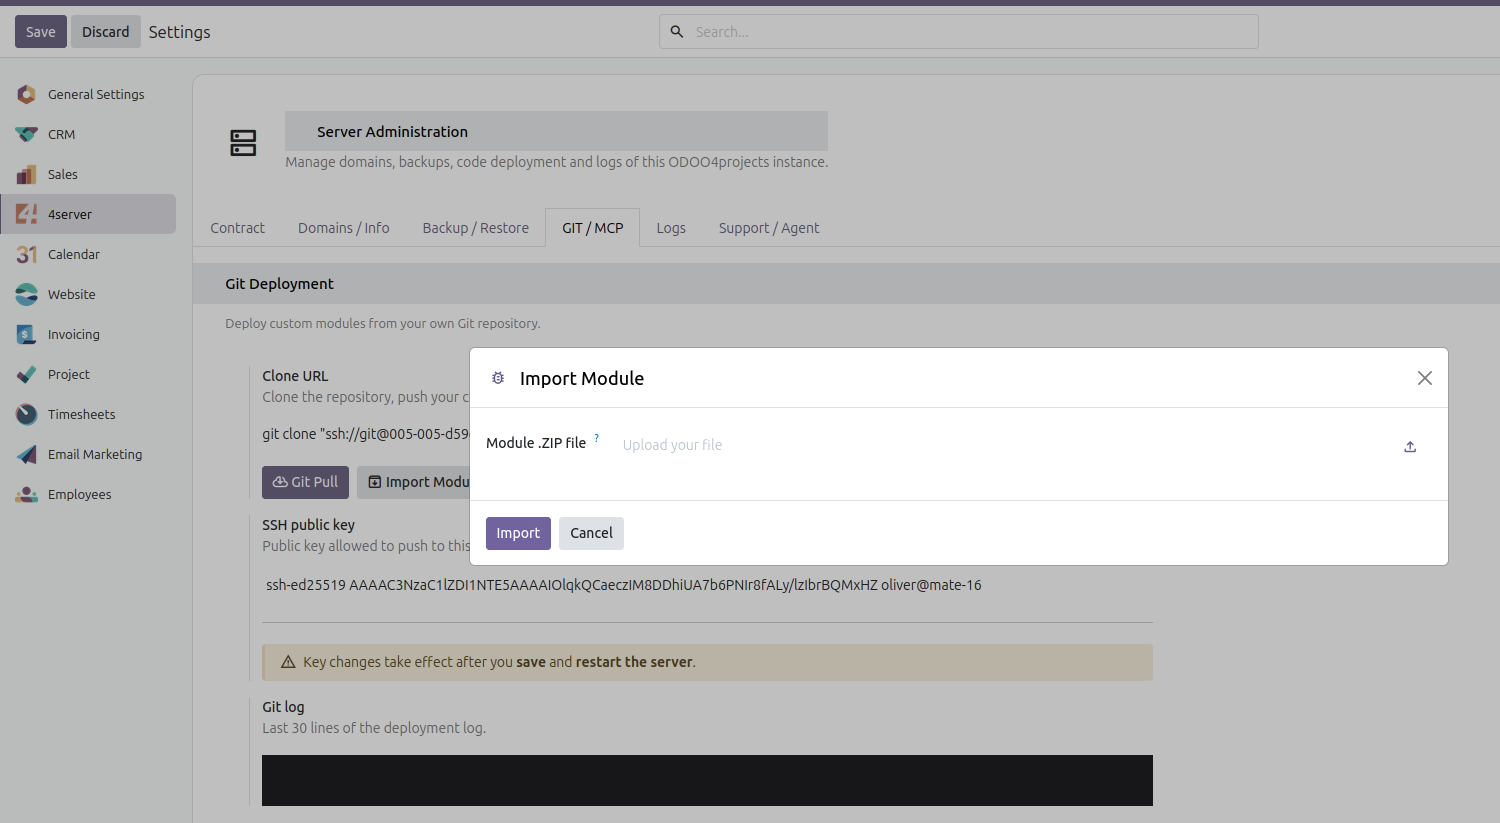
Task: Click the git clone URL text
Action: [x=366, y=434]
